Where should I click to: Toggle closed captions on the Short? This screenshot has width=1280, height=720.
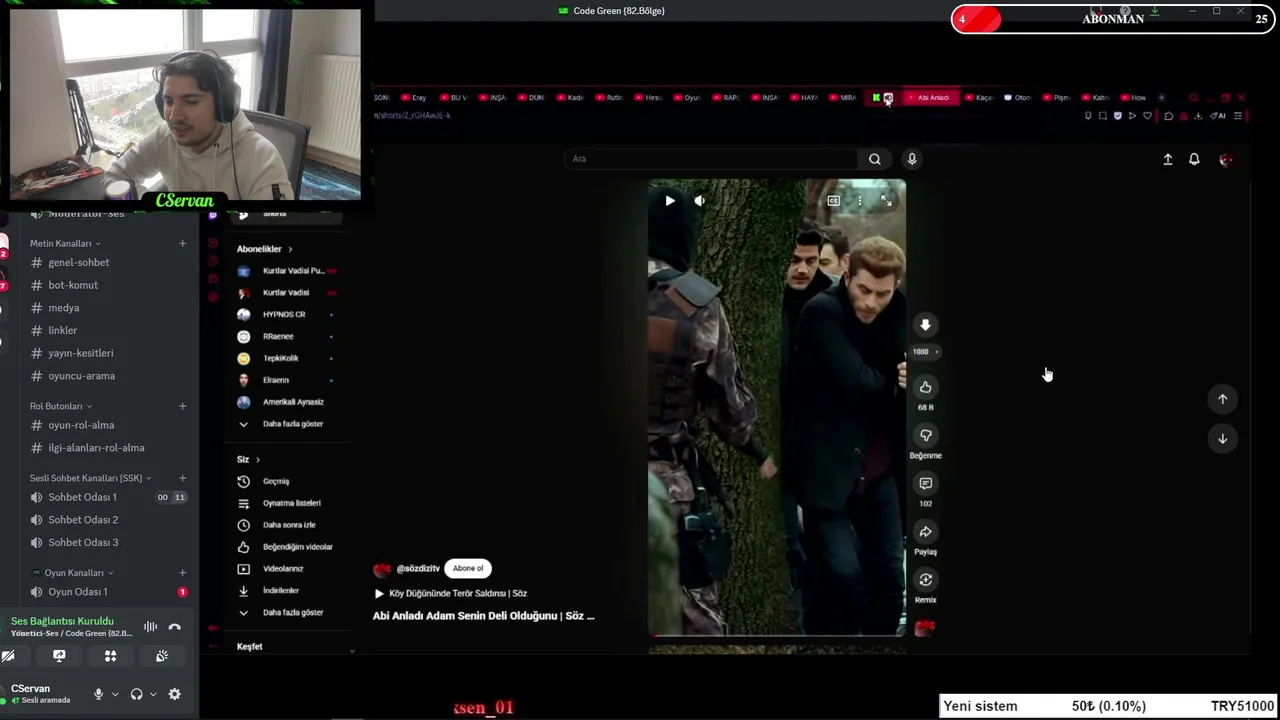833,201
